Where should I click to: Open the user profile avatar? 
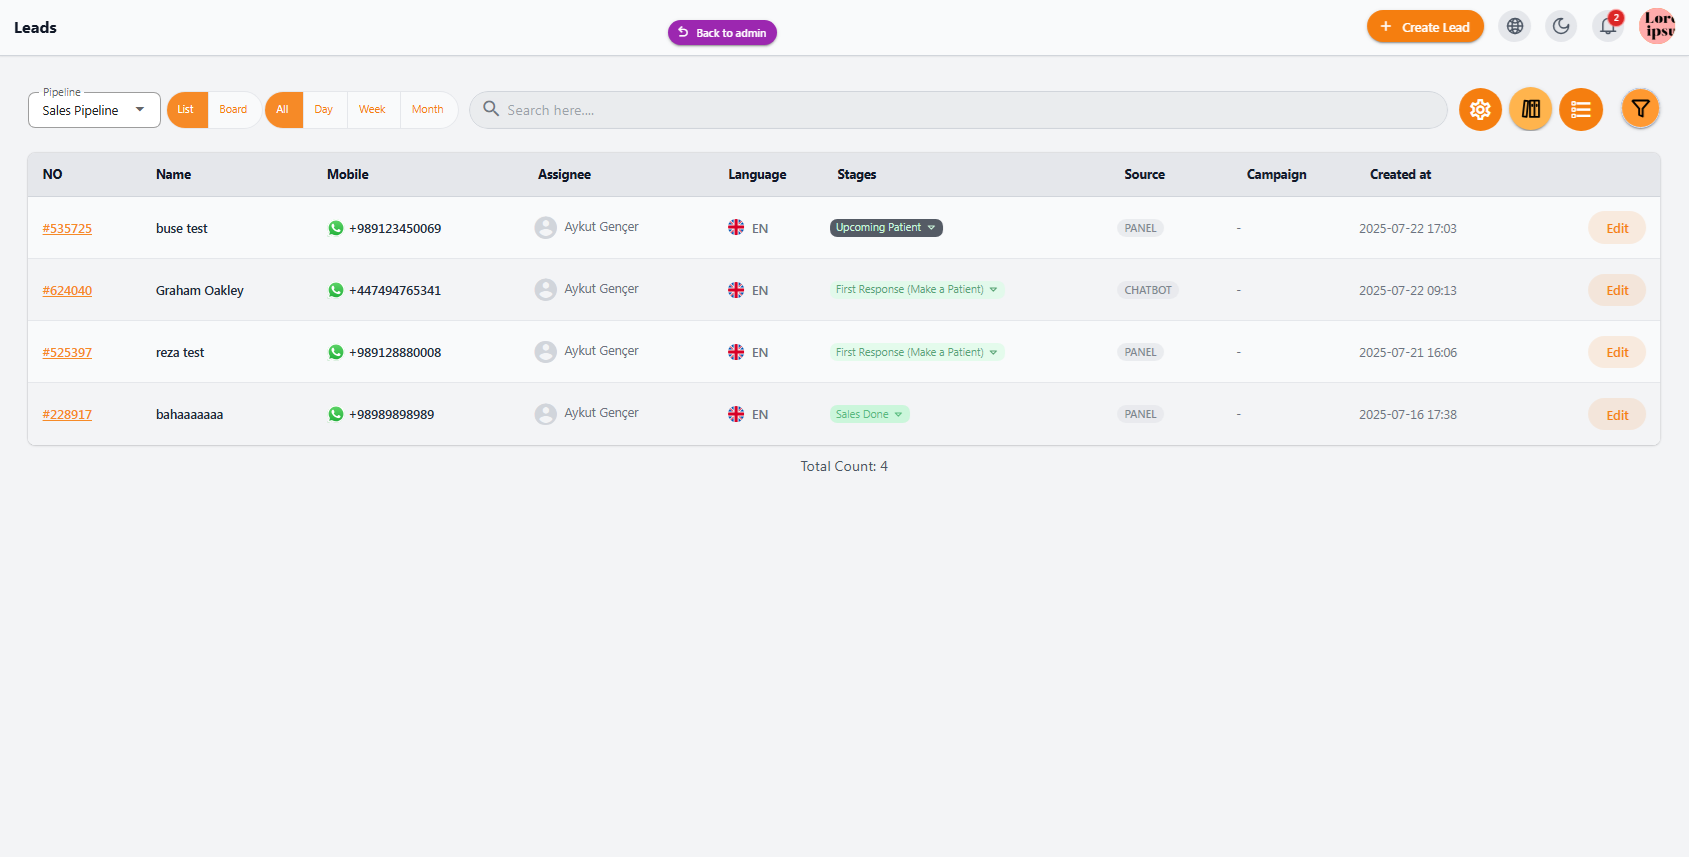tap(1658, 26)
